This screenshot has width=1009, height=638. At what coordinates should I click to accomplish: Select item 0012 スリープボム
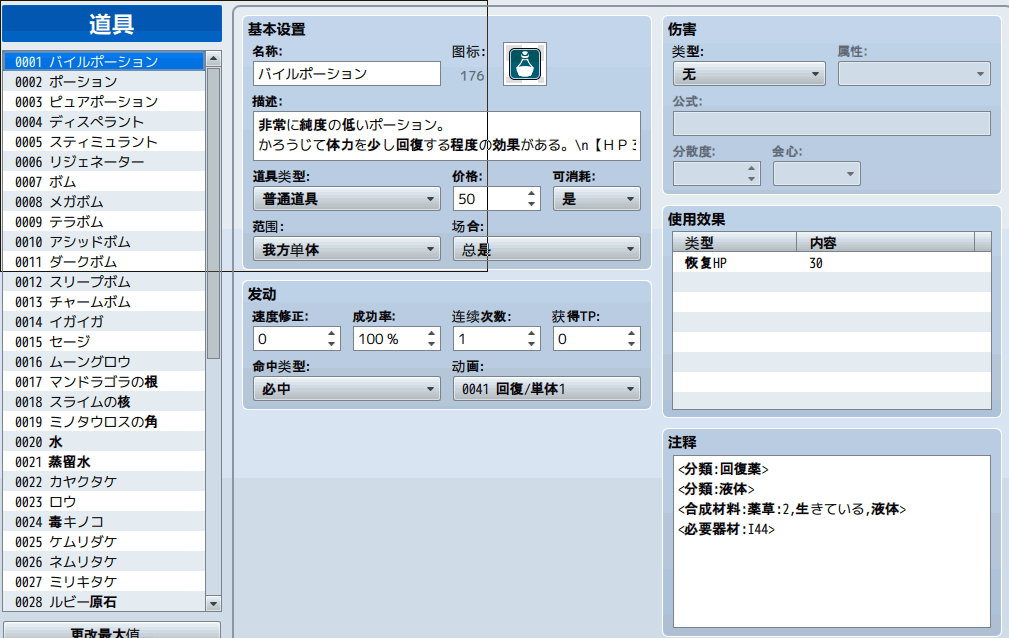[104, 281]
